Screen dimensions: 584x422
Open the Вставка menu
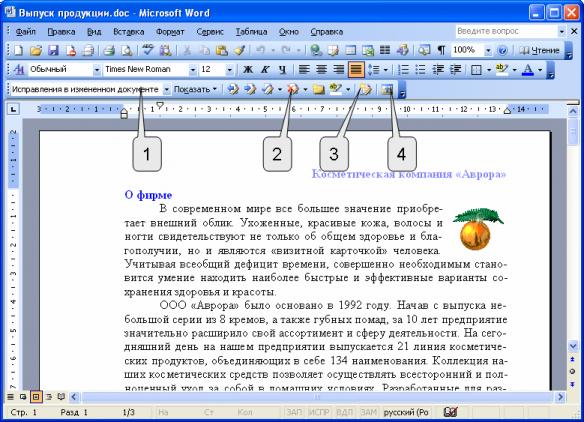click(128, 32)
